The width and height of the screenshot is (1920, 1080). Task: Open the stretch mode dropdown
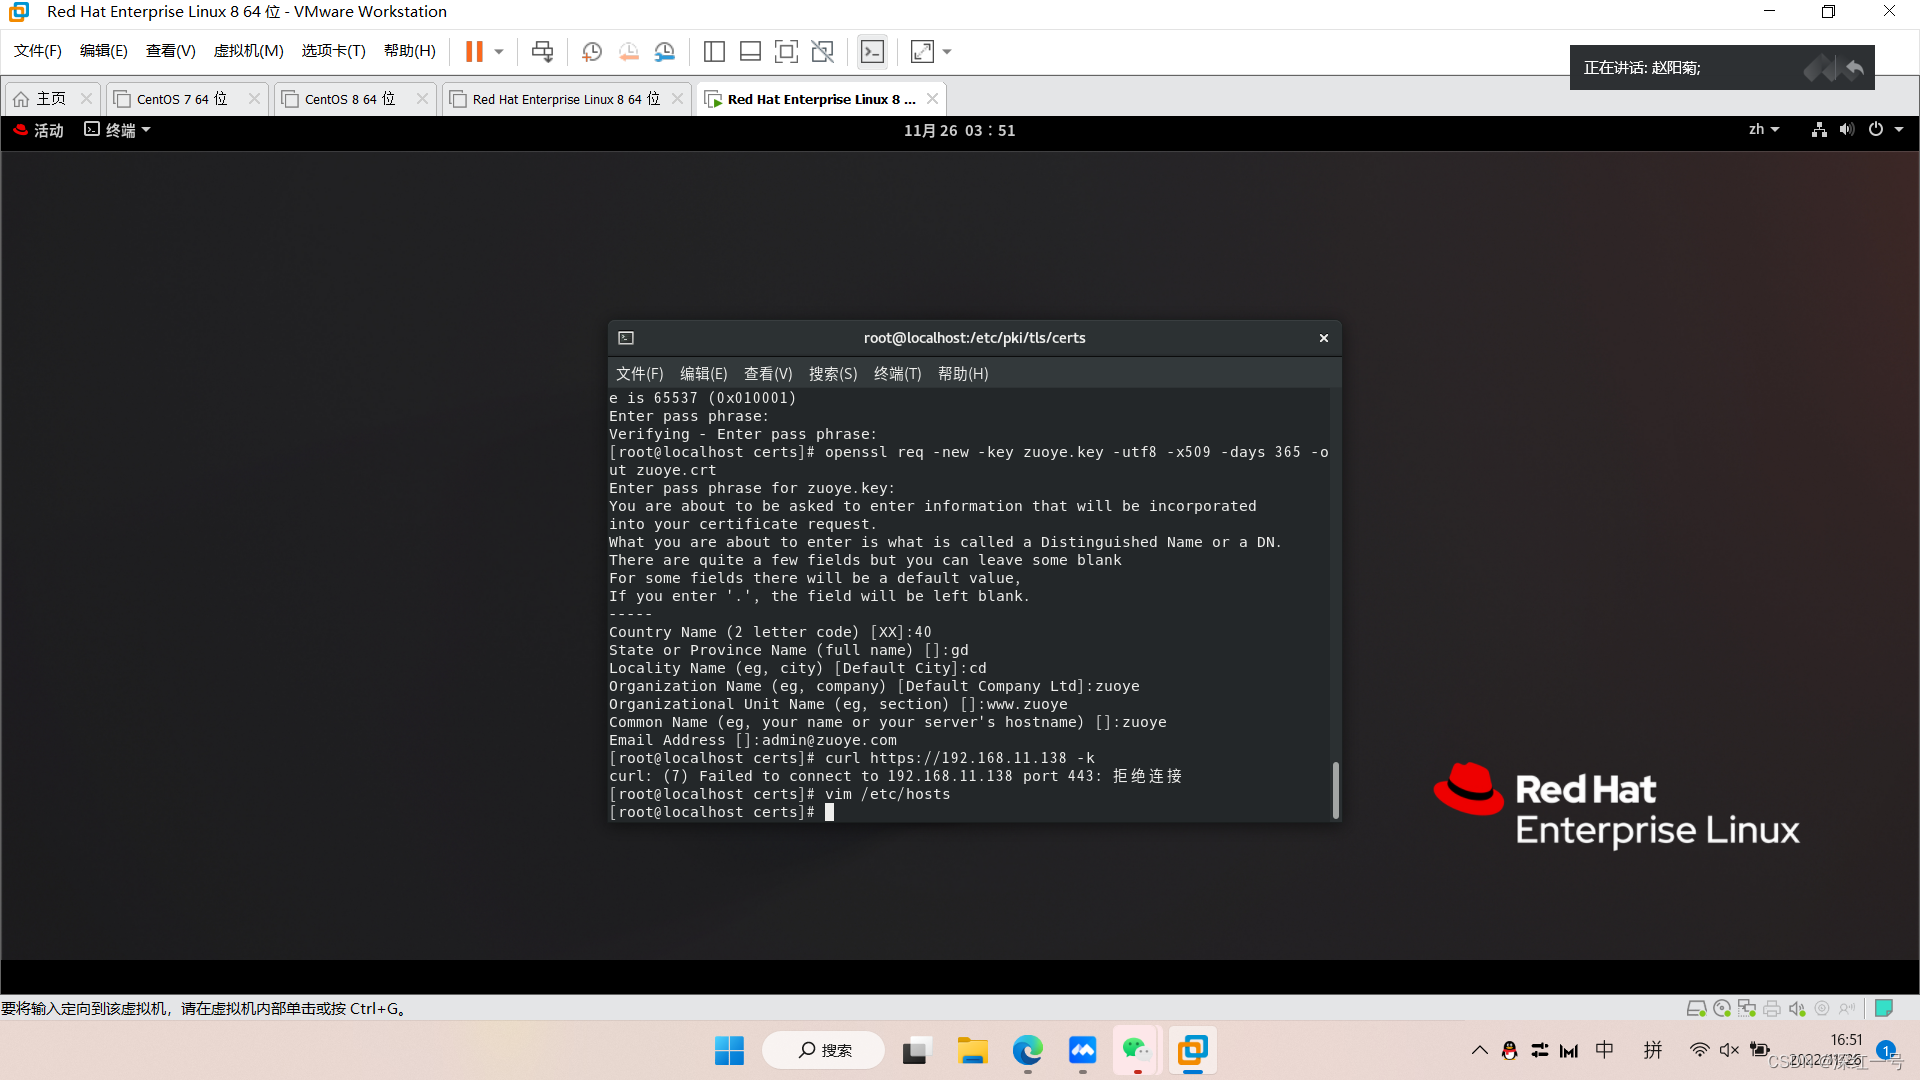tap(946, 51)
